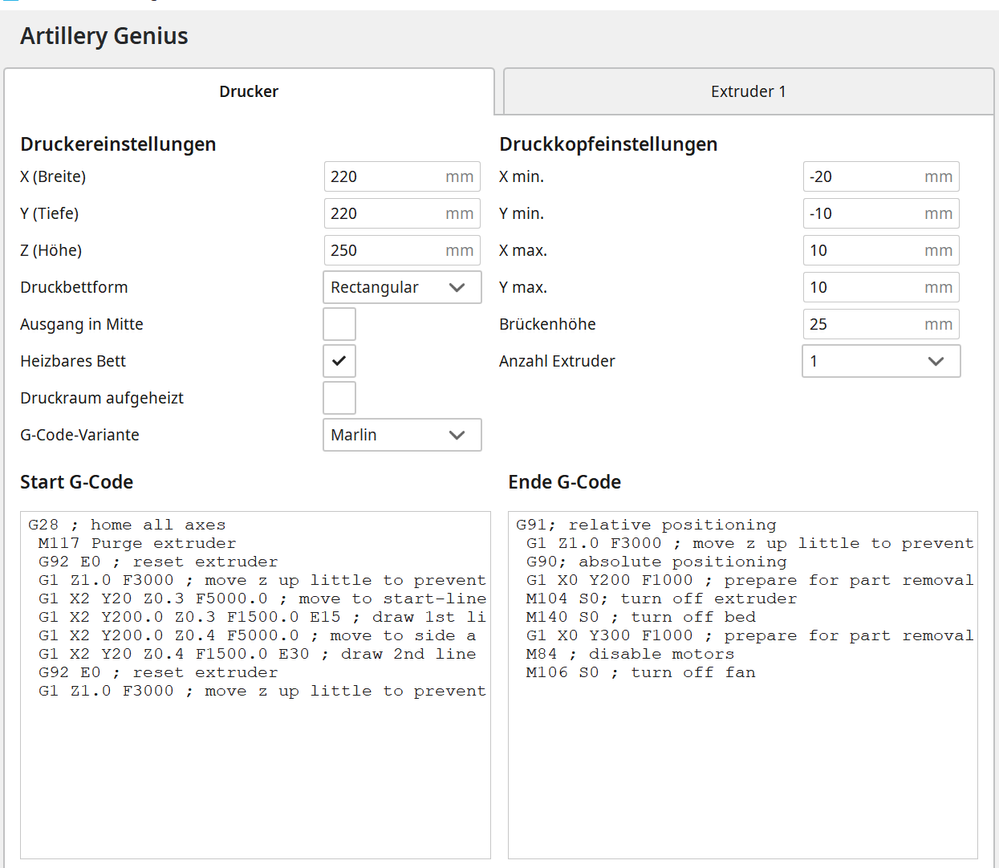Enable the Druckraum aufgeheizt checkbox
Image resolution: width=999 pixels, height=868 pixels.
339,398
